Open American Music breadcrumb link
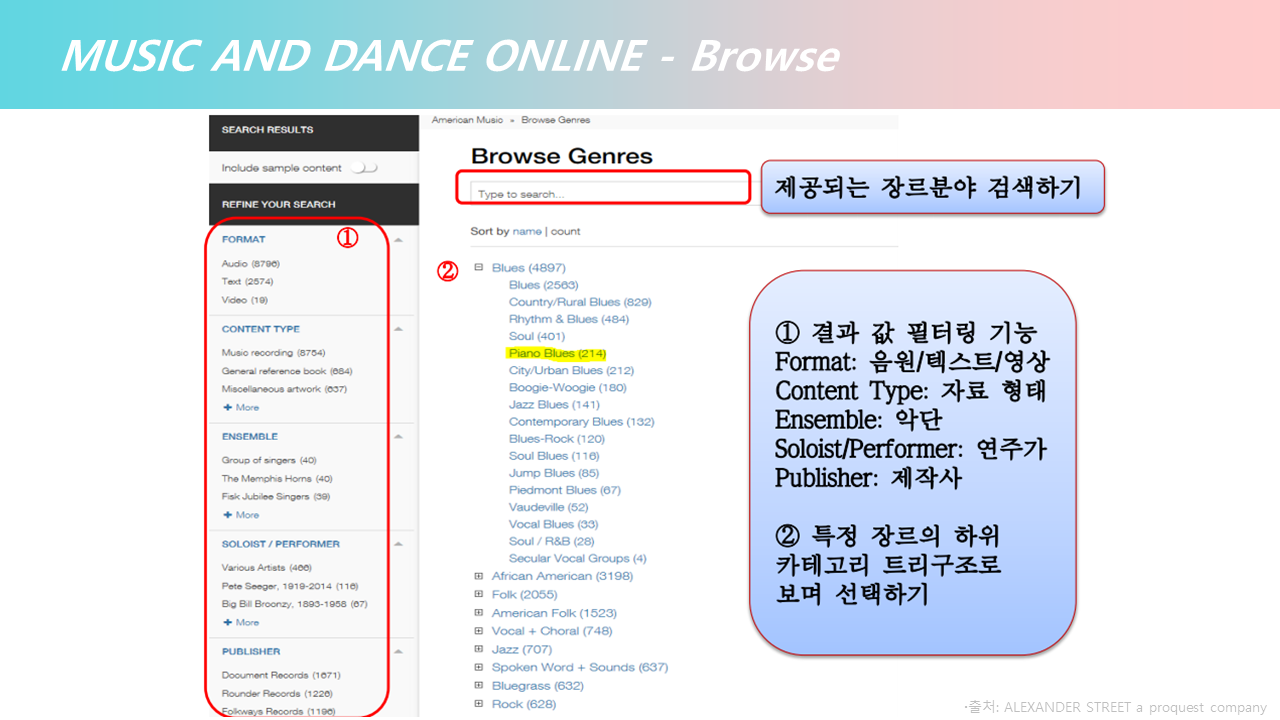The width and height of the screenshot is (1280, 720). click(x=467, y=120)
